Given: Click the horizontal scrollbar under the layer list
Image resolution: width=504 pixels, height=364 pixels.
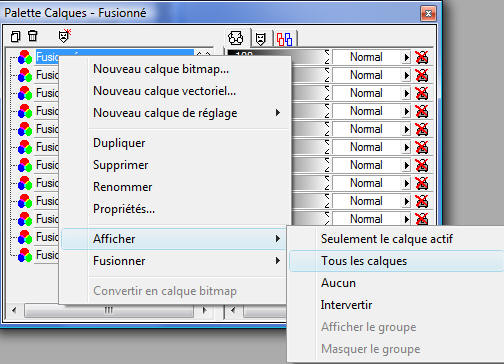Looking at the screenshot, I should [x=109, y=310].
